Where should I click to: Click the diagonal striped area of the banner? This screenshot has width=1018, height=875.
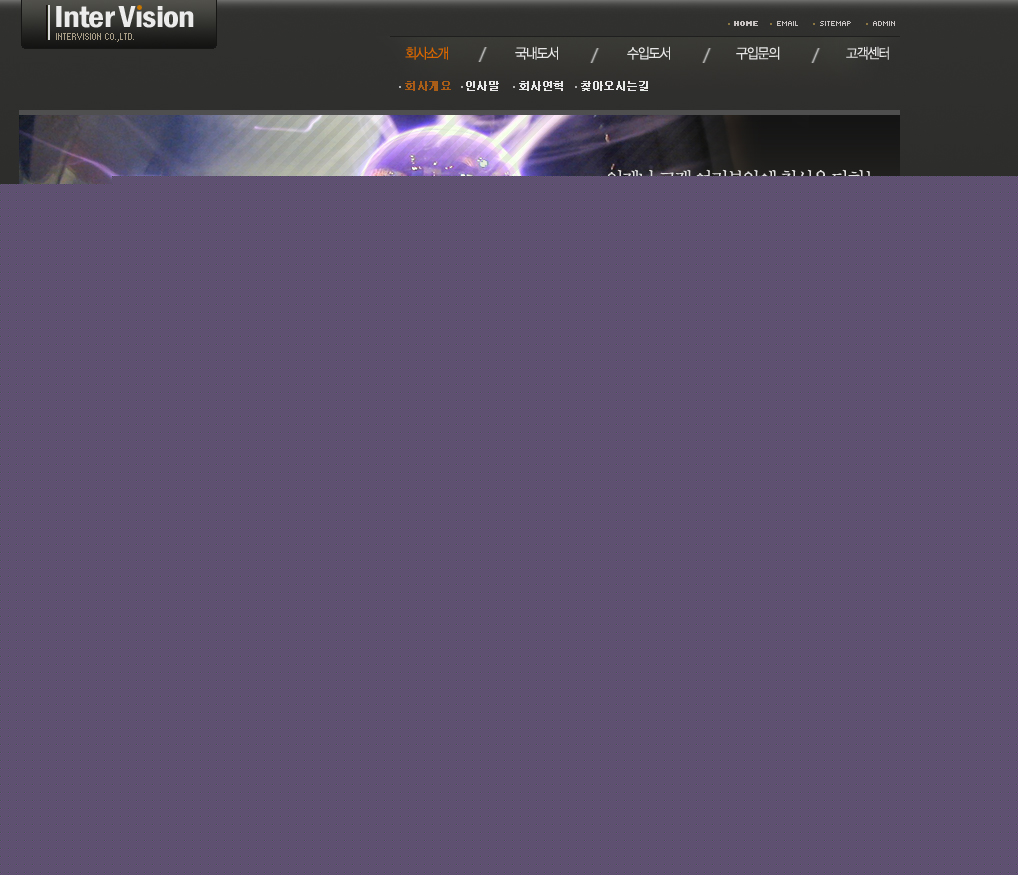[250, 145]
